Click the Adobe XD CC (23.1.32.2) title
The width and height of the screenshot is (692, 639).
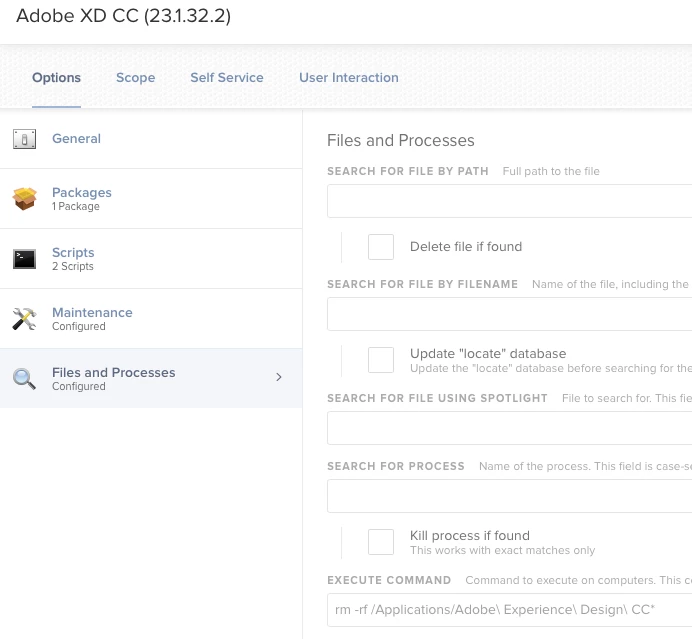pos(124,16)
